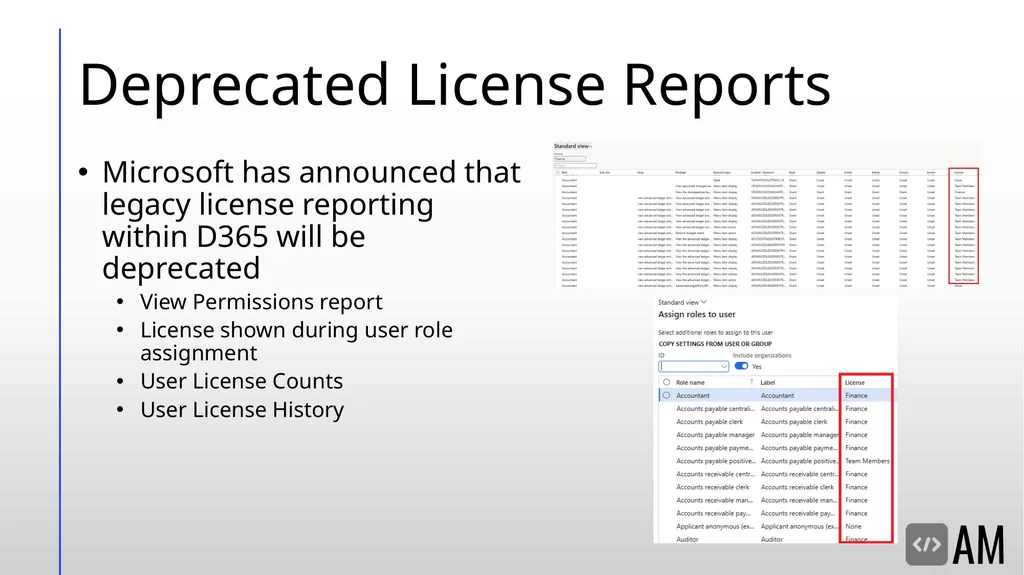The width and height of the screenshot is (1024, 575).
Task: Select role name 'Auditor'
Action: pyautogui.click(x=687, y=539)
